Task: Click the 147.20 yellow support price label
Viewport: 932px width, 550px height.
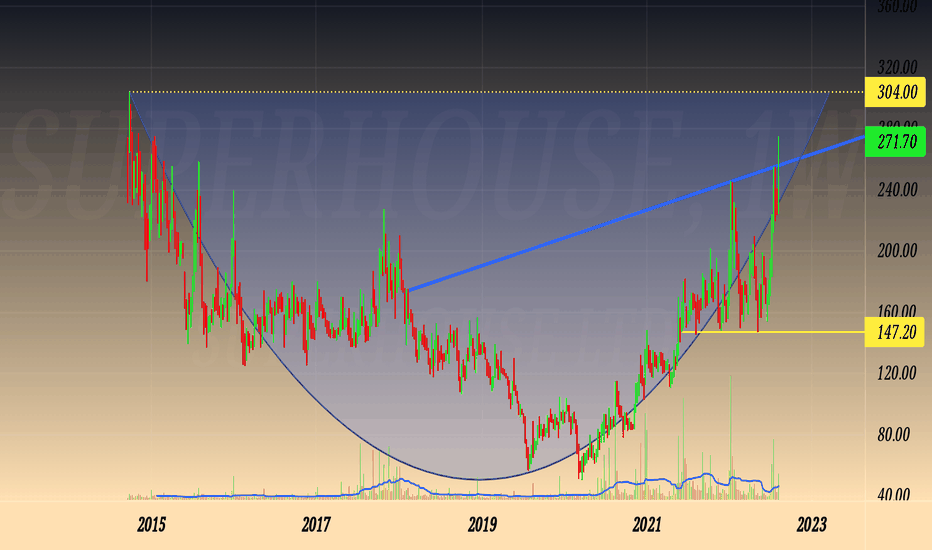Action: pyautogui.click(x=895, y=332)
